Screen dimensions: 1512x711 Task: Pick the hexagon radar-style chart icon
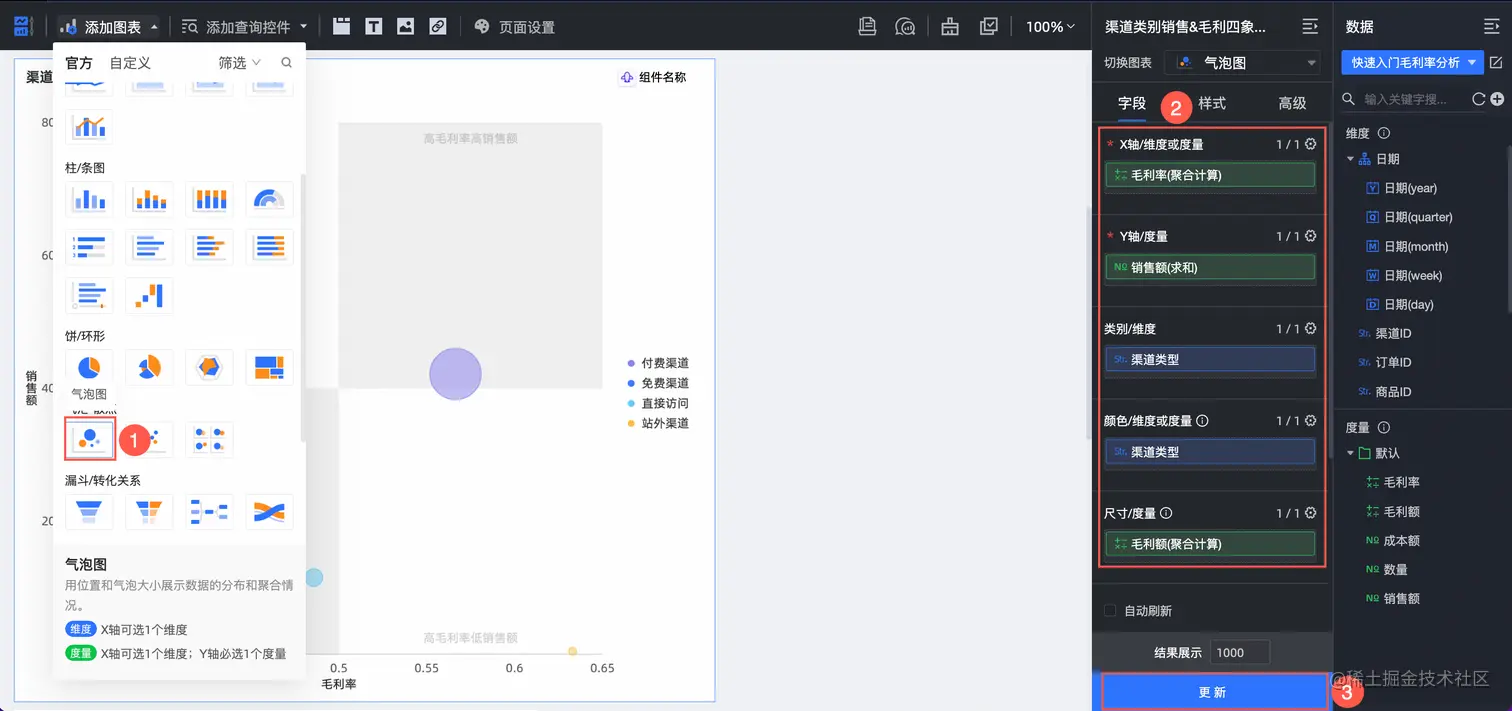[x=209, y=367]
